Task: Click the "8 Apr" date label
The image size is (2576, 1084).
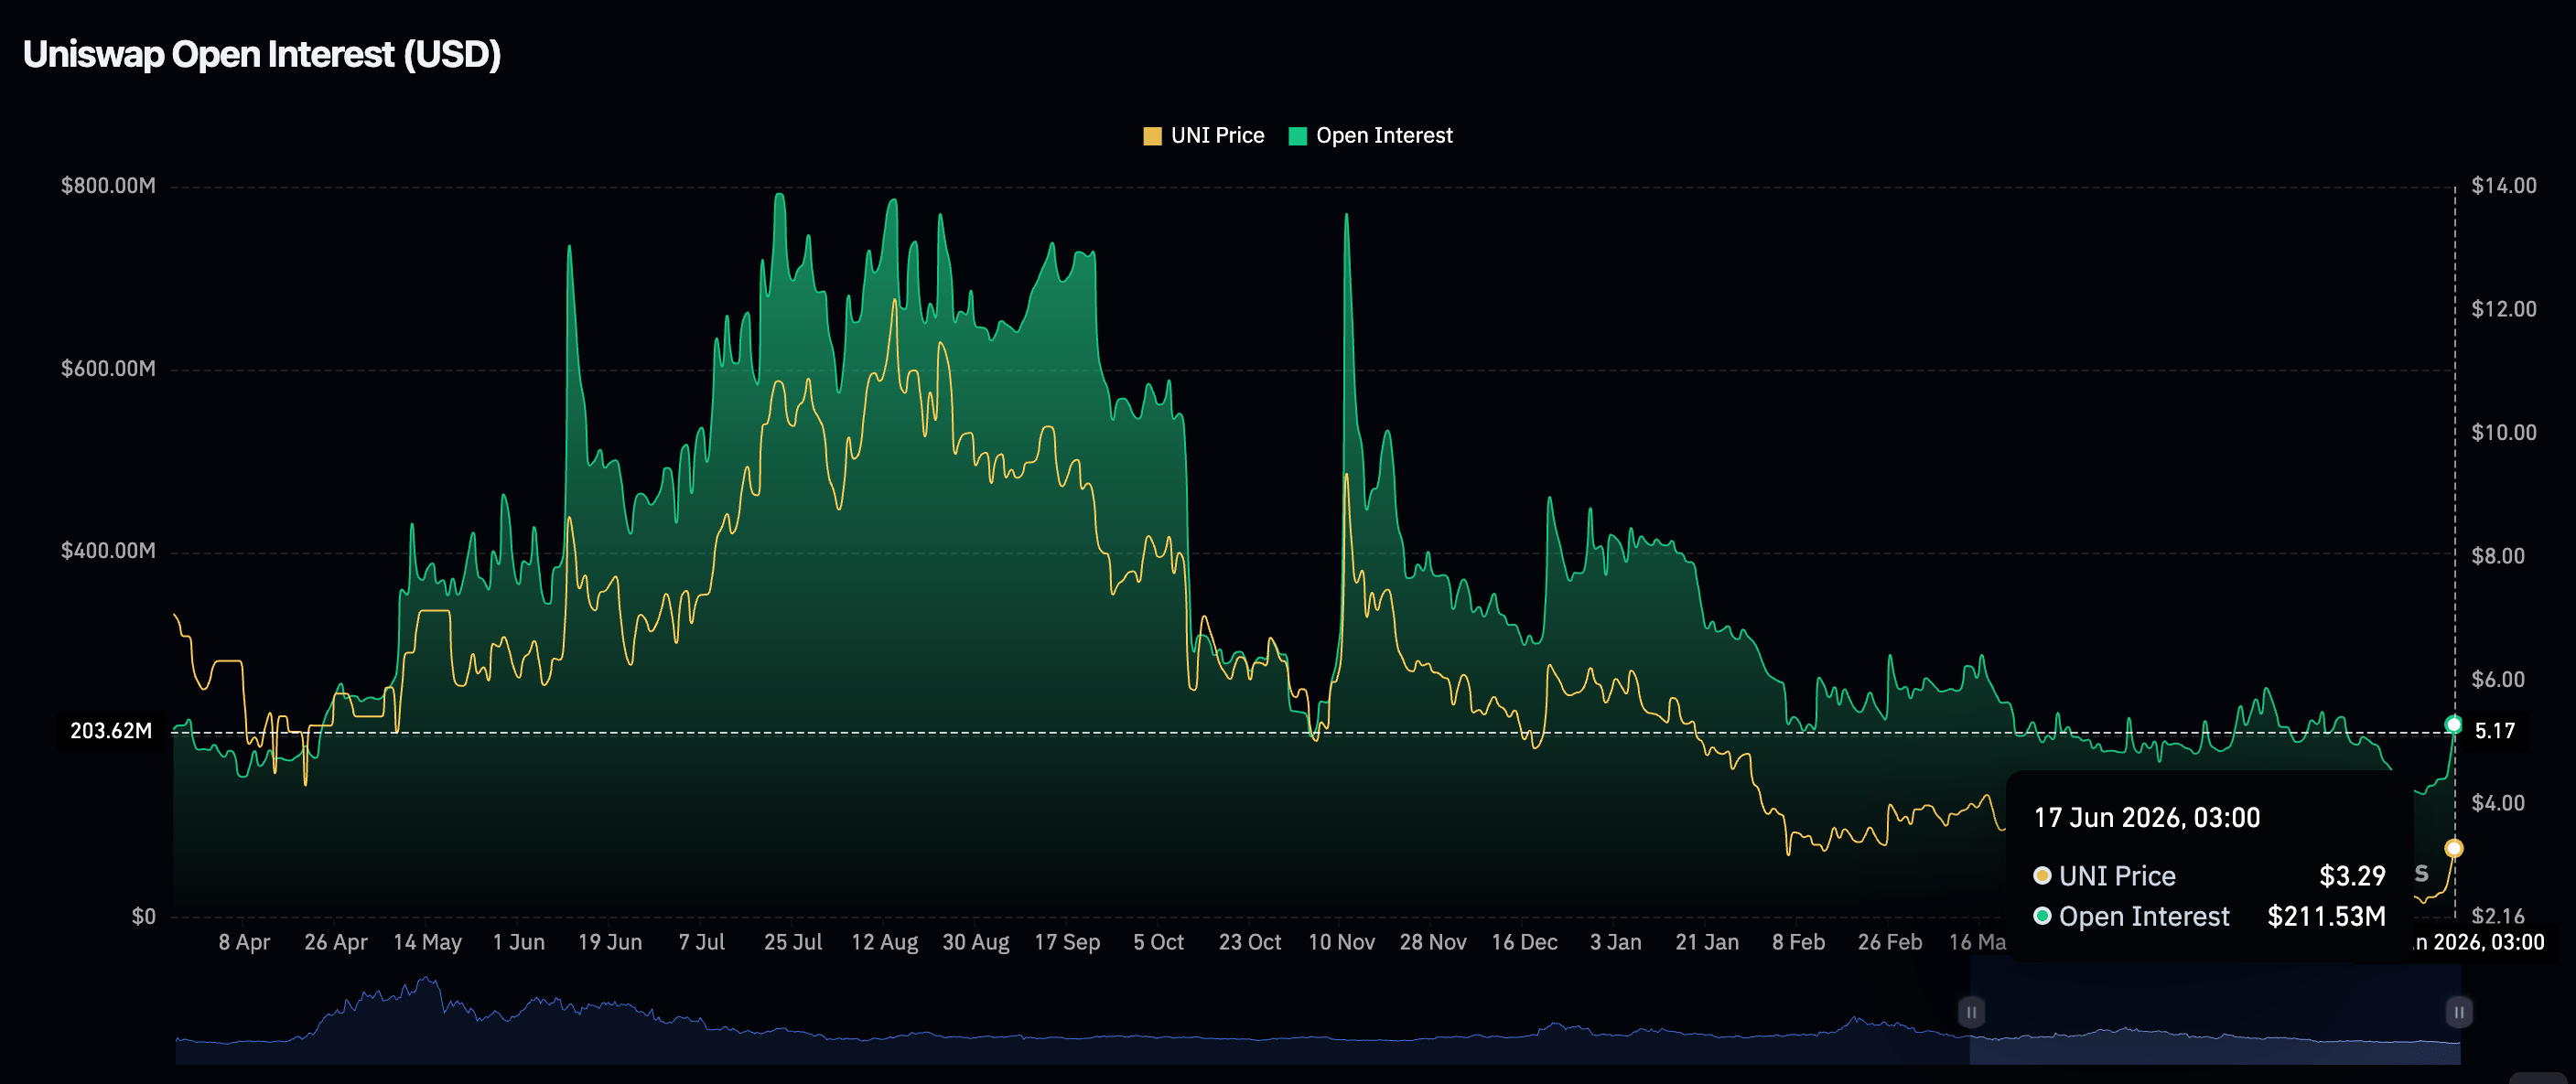Action: click(x=244, y=943)
